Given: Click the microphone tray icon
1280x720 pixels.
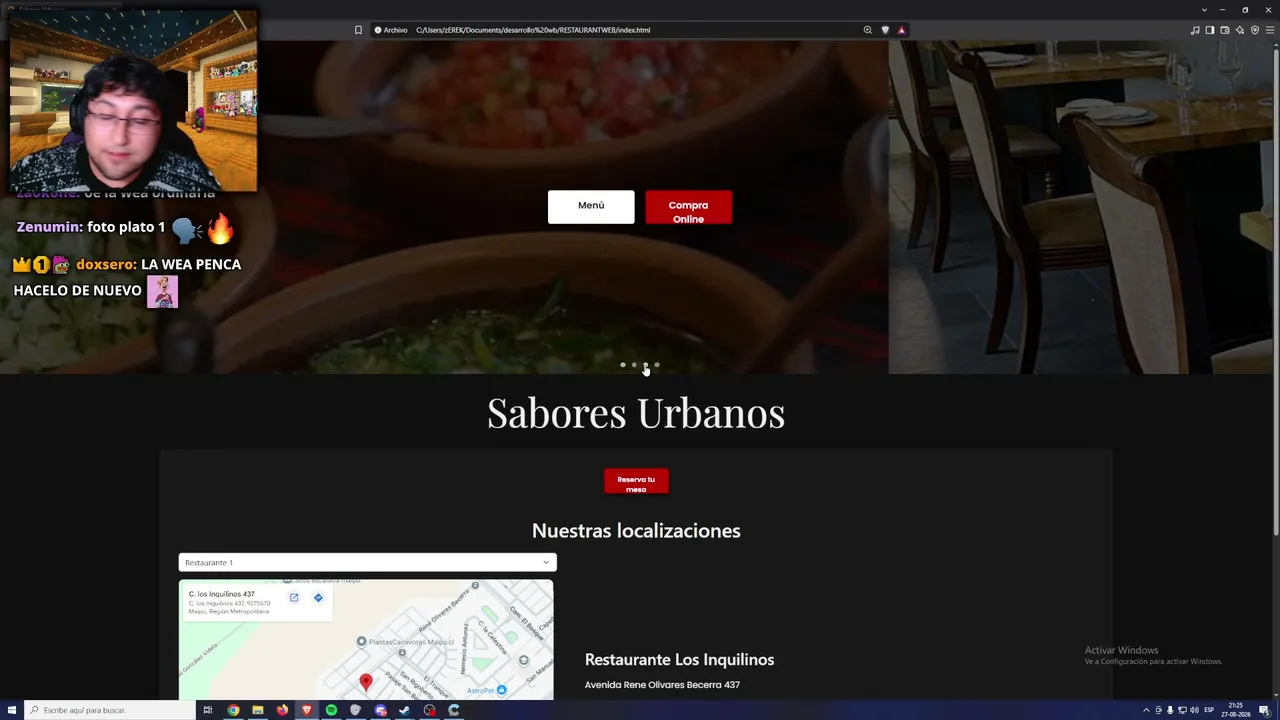Looking at the screenshot, I should click(x=1170, y=710).
